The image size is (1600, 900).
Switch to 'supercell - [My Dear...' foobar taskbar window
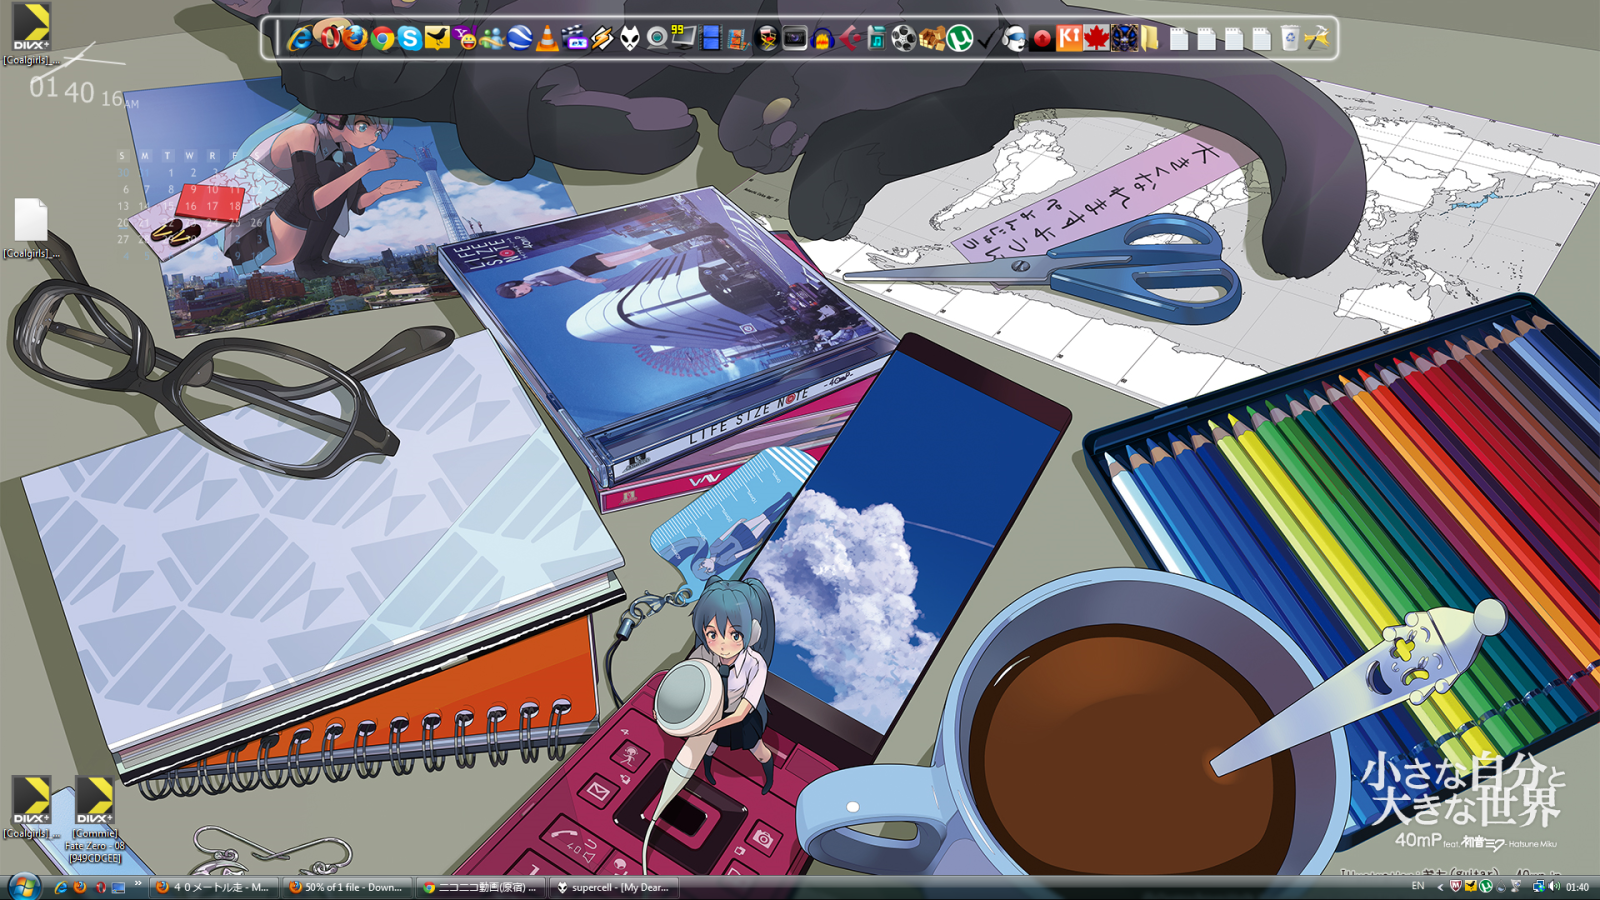(x=612, y=887)
